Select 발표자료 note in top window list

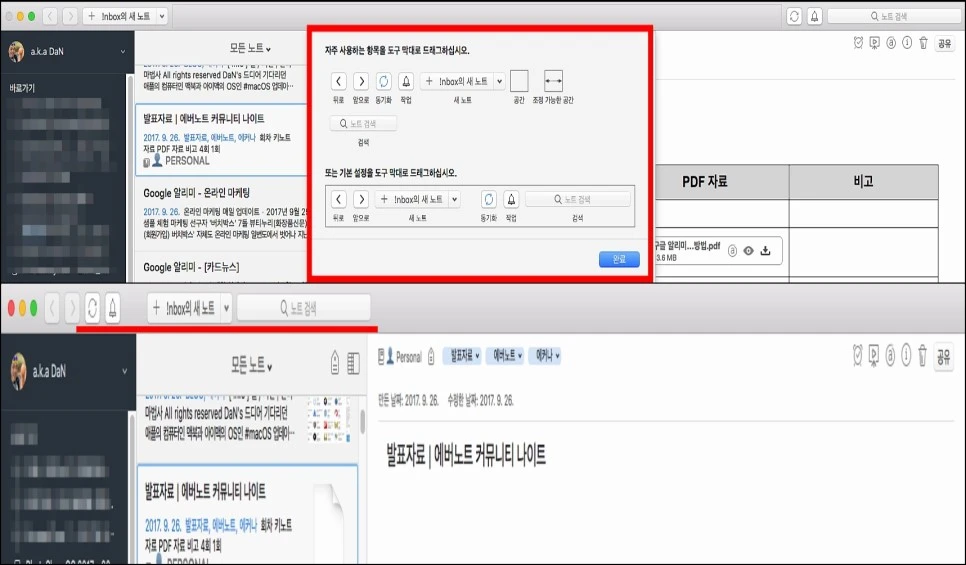click(221, 140)
